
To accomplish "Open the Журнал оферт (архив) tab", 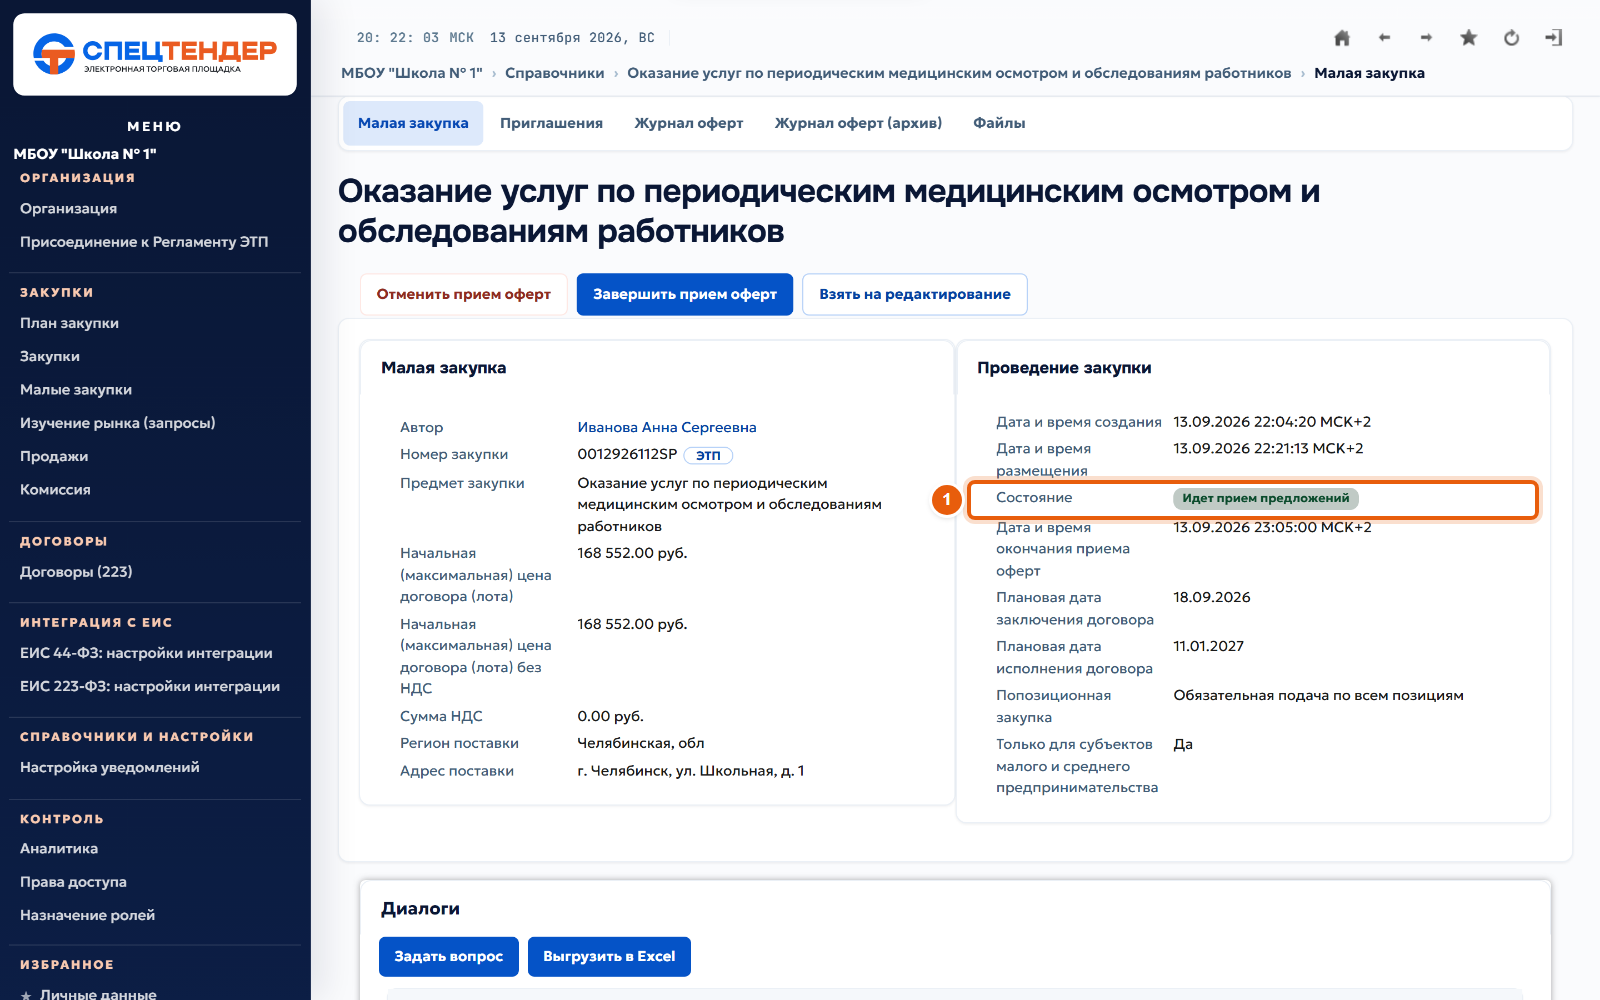I will [858, 123].
